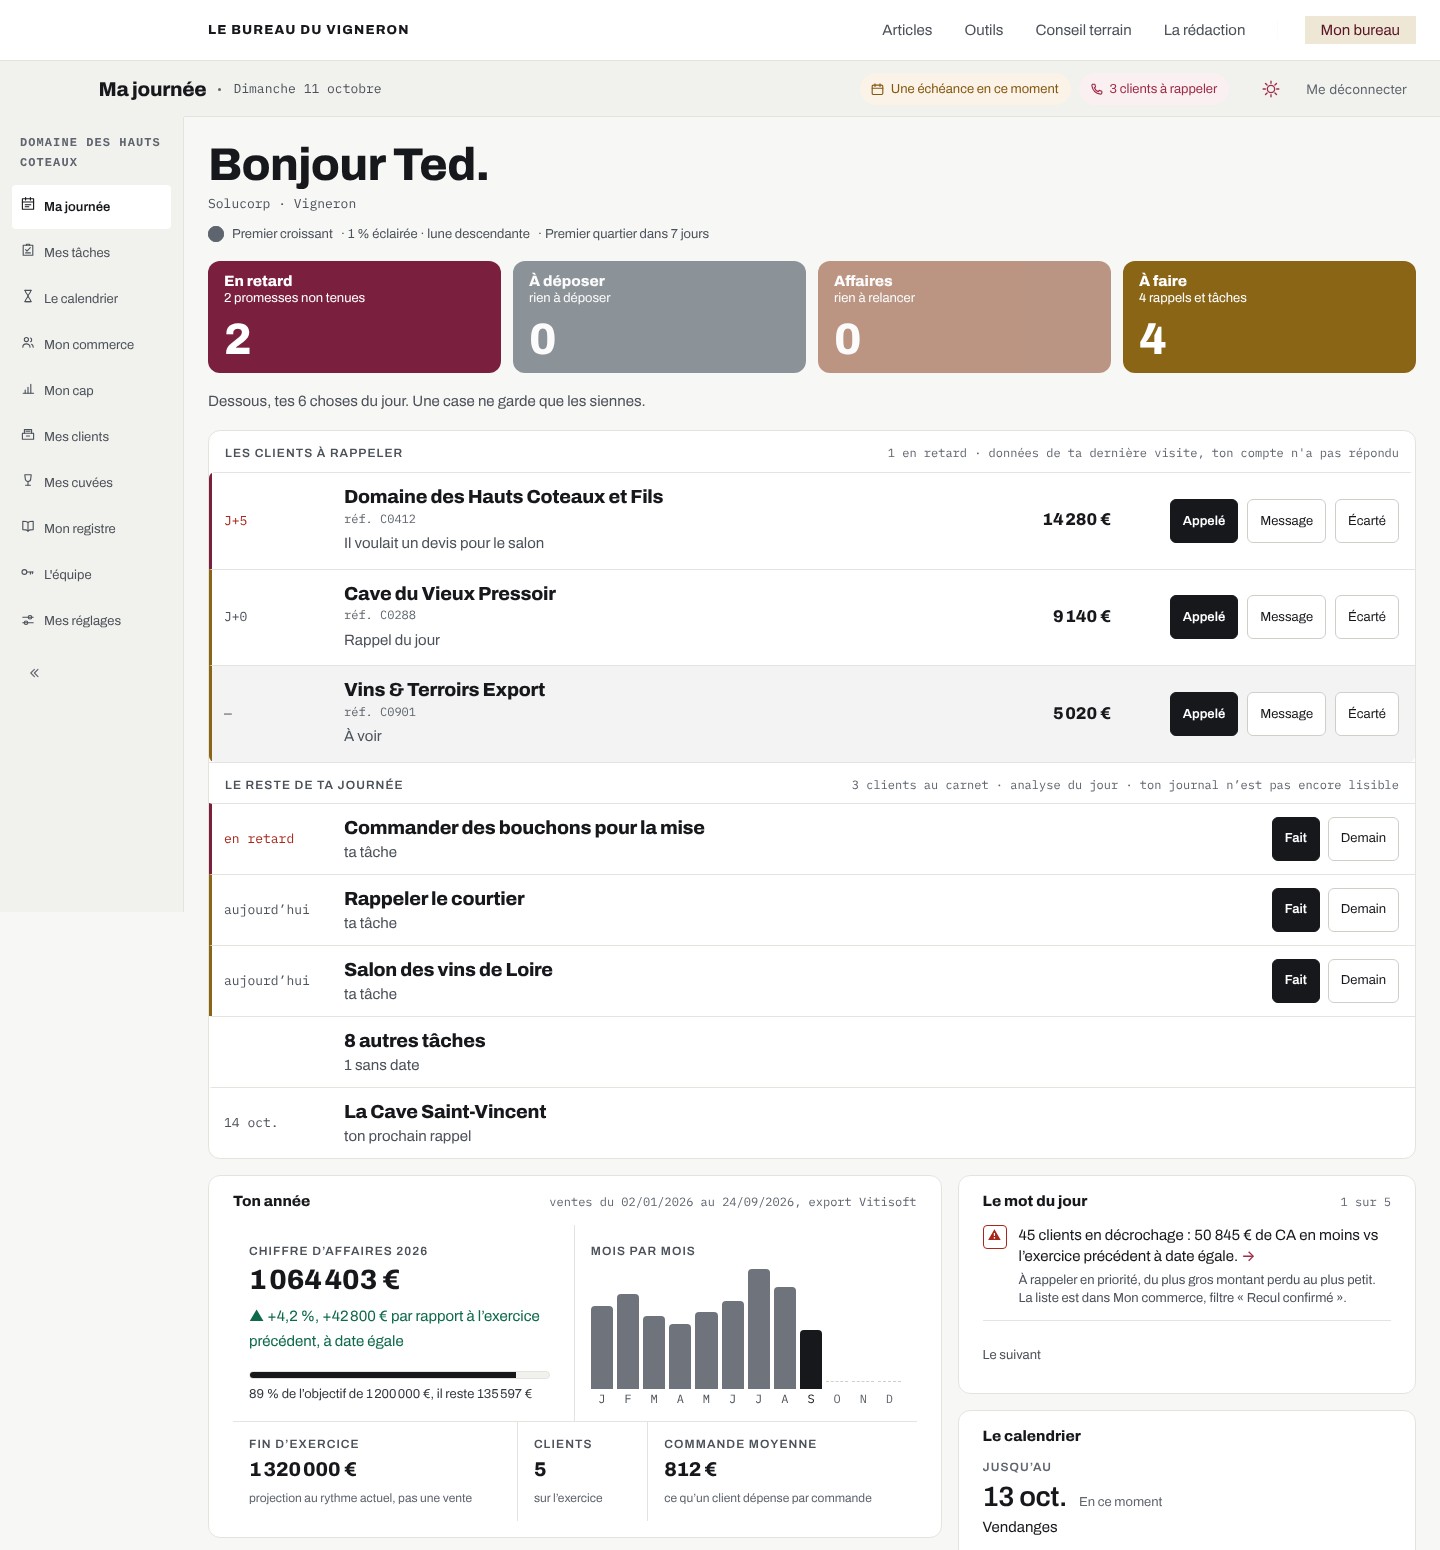This screenshot has width=1440, height=1550.
Task: Click the phone icon in clients à rappeler badge
Action: click(x=1096, y=89)
